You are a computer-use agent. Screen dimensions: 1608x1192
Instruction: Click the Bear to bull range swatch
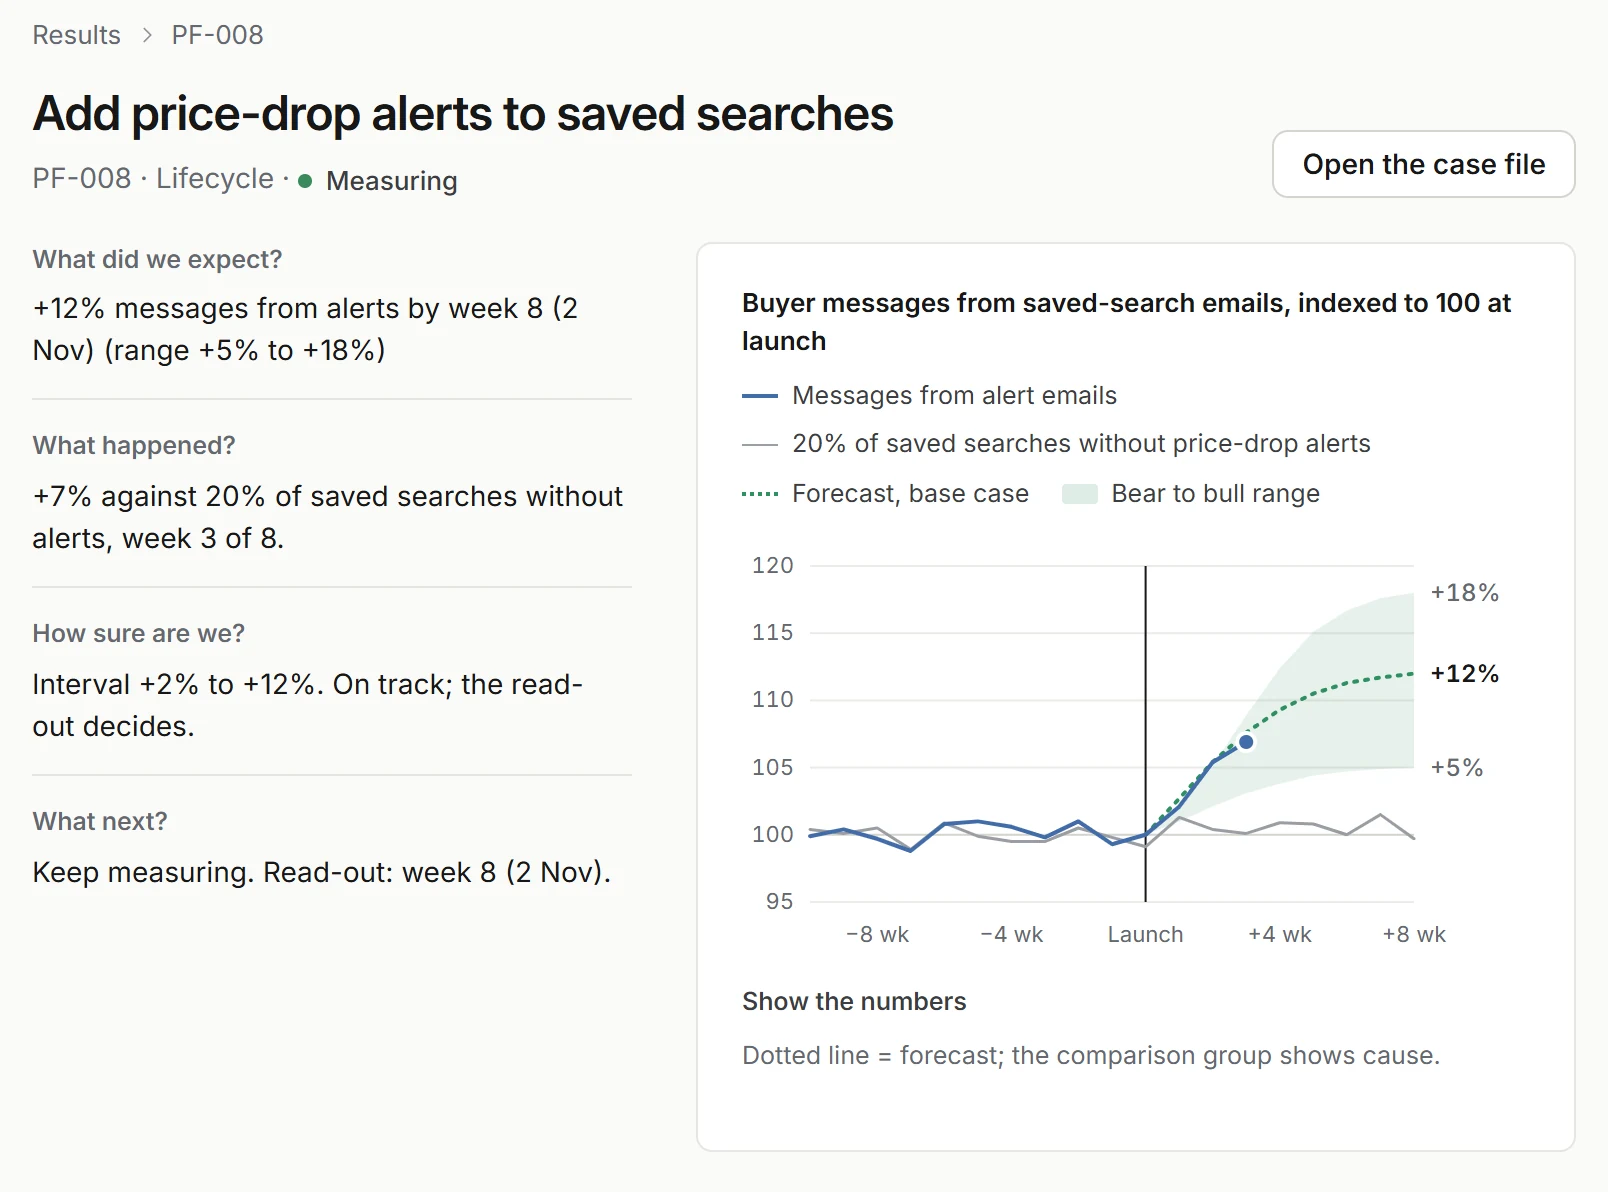(x=1080, y=494)
